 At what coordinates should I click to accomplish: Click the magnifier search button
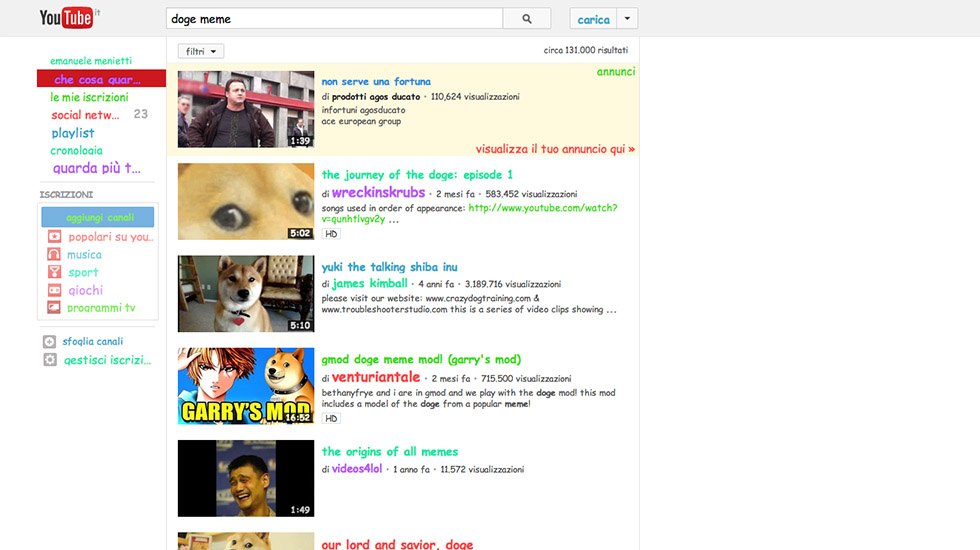pos(527,19)
